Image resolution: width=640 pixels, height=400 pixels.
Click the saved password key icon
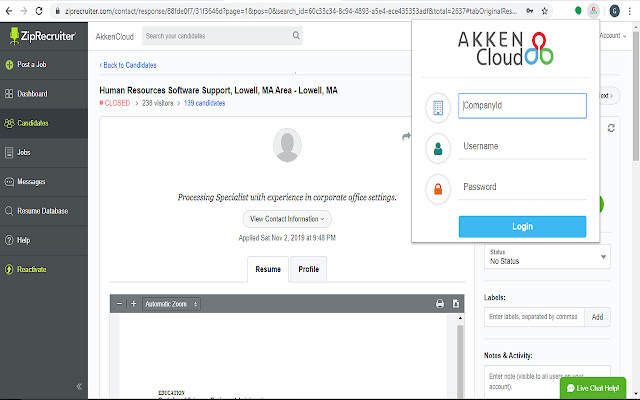529,11
